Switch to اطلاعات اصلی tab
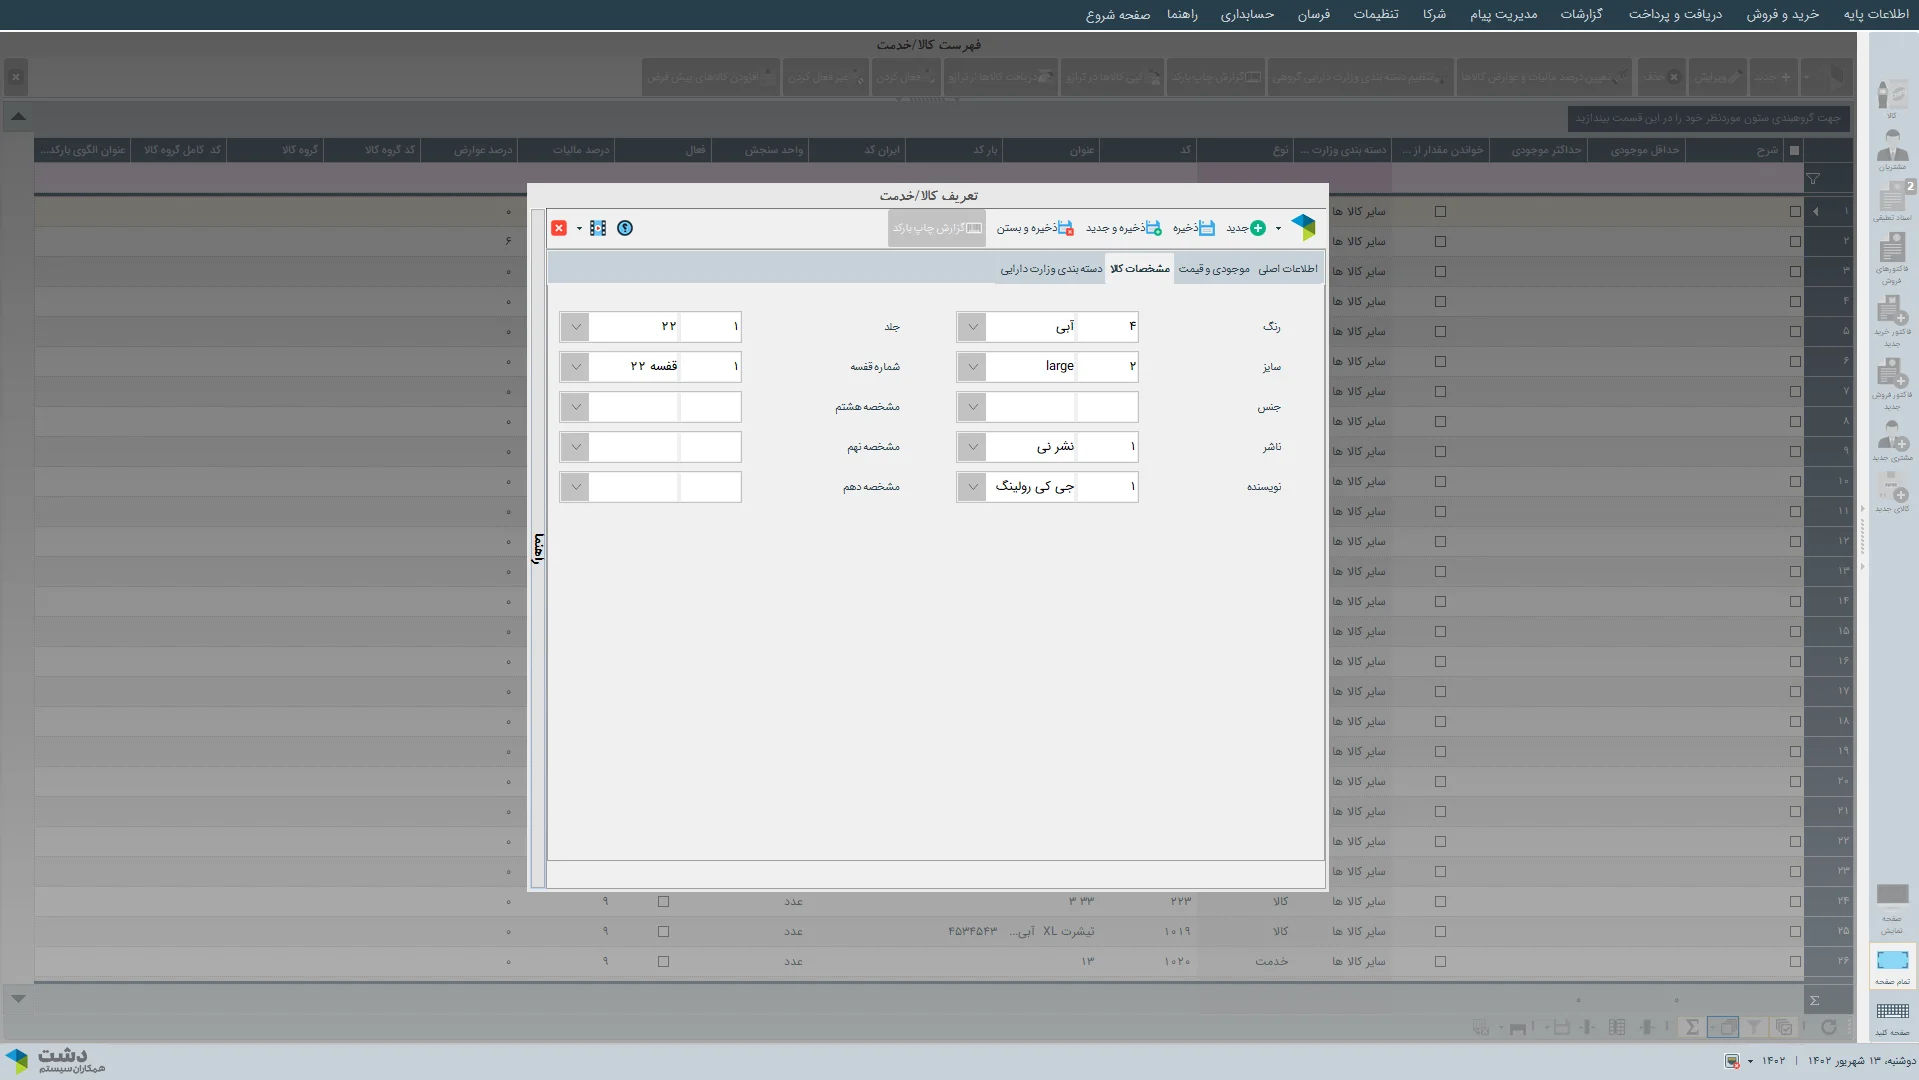This screenshot has width=1919, height=1080. click(x=1287, y=269)
